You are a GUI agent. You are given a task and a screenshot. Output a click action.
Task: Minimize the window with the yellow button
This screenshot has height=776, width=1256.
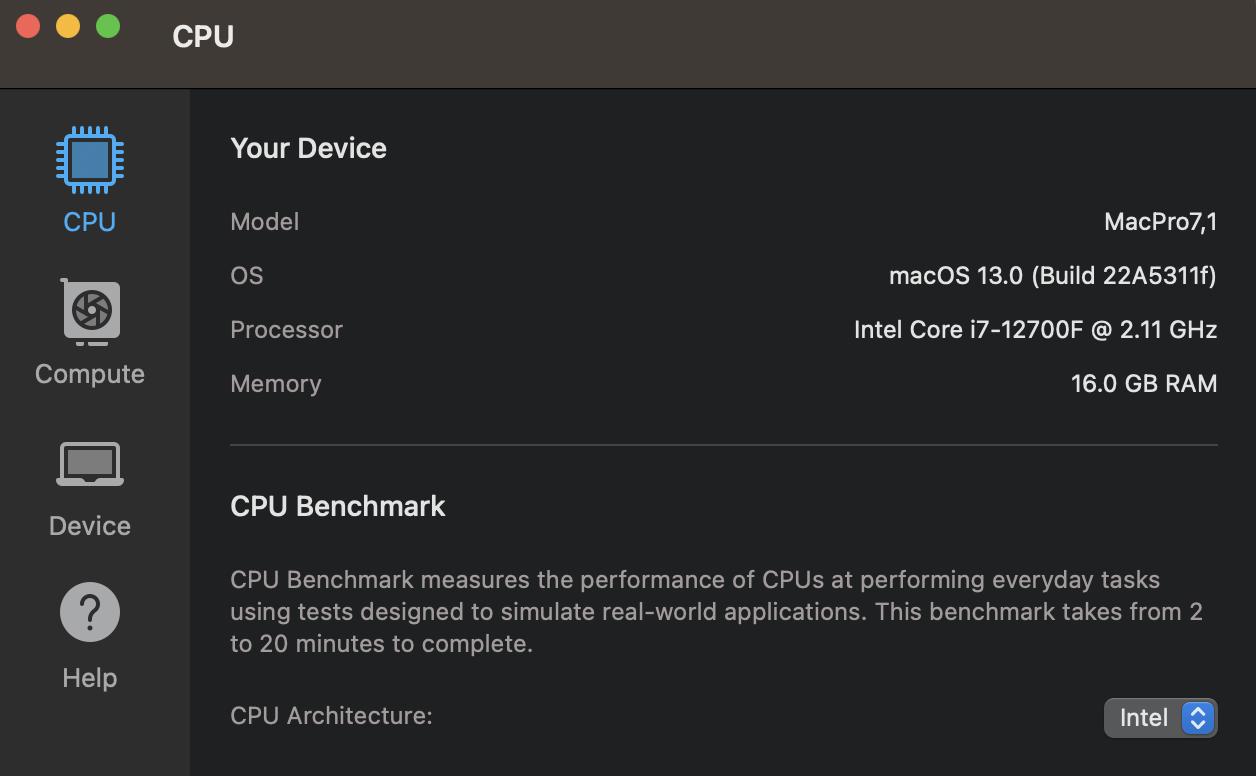coord(68,27)
